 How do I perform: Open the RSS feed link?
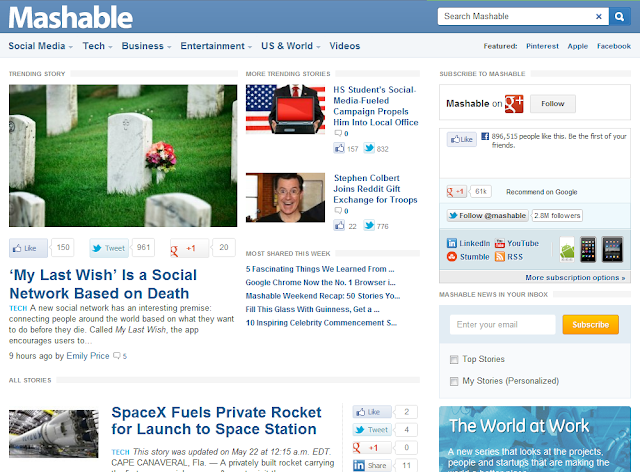point(509,257)
